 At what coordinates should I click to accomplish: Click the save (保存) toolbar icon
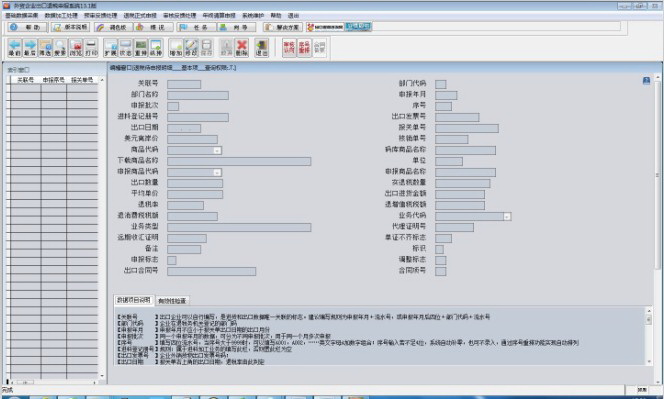click(206, 48)
